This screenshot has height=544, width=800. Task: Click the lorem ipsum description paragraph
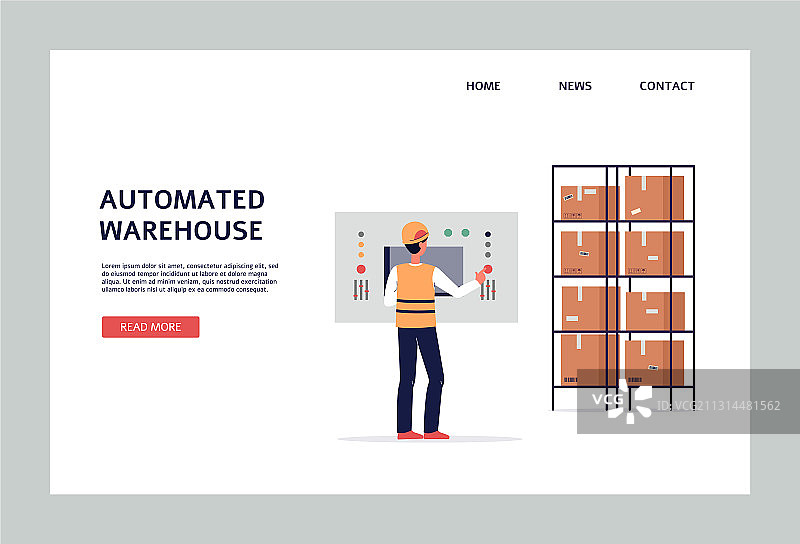[189, 277]
